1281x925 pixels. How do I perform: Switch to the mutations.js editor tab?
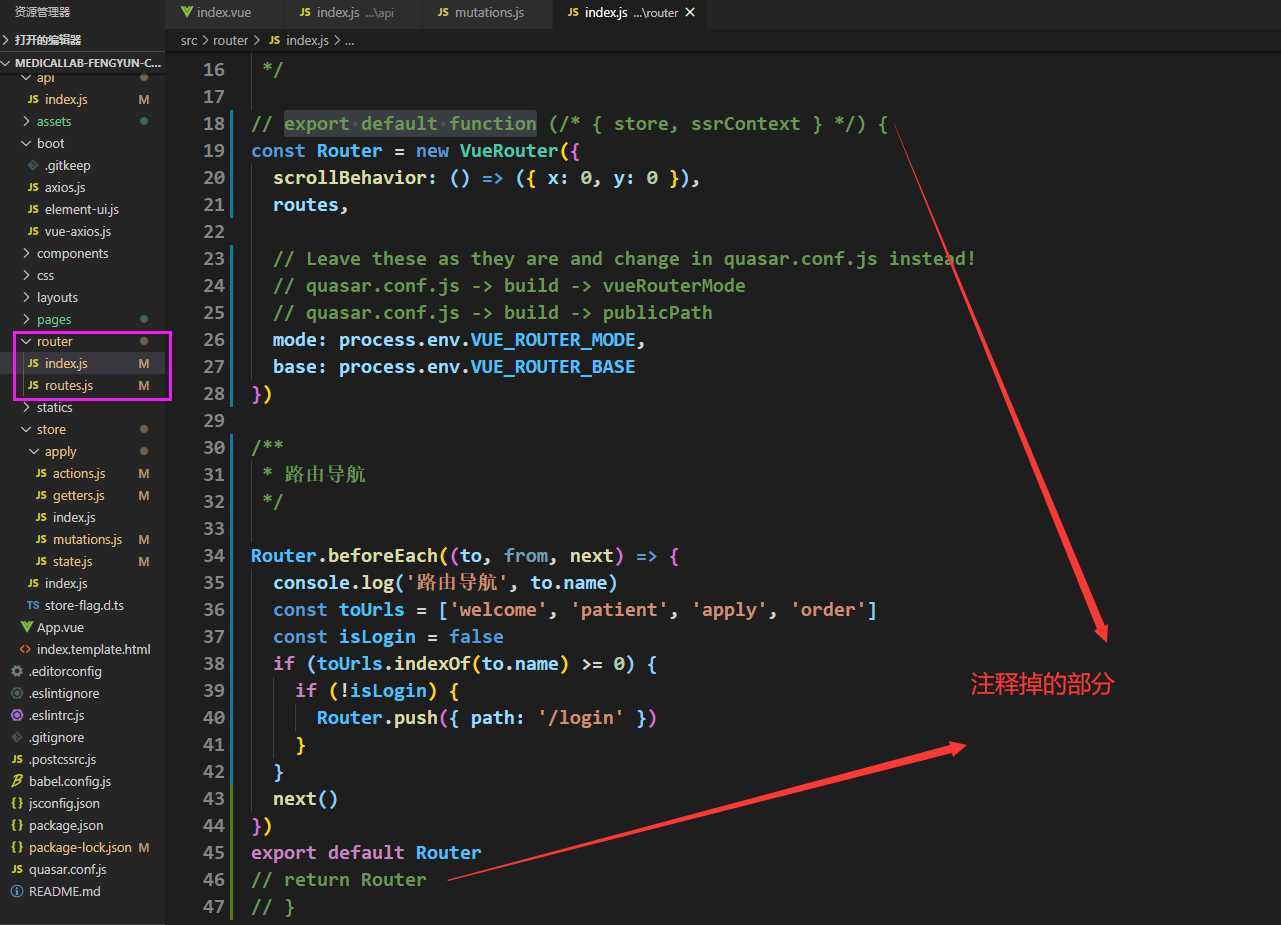(x=488, y=13)
